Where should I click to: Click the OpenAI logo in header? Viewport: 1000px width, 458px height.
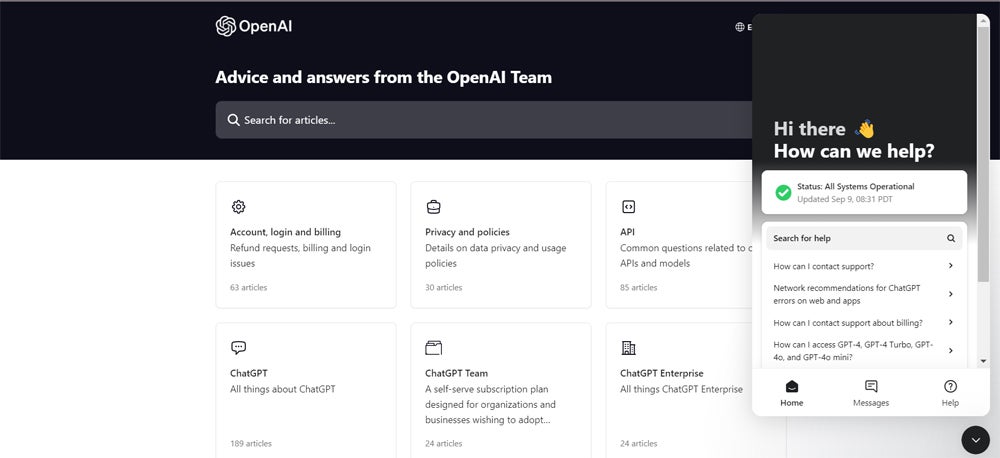click(x=254, y=26)
